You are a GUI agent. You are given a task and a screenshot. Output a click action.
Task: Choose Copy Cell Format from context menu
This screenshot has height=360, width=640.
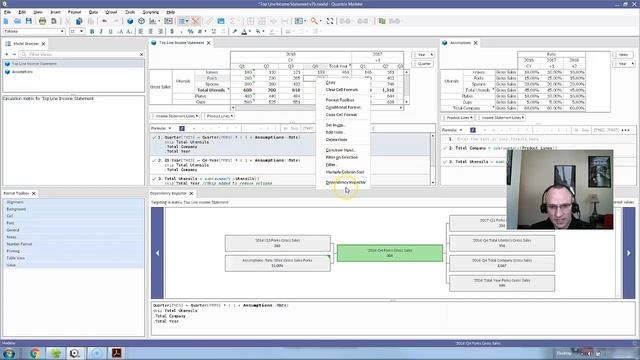[341, 115]
